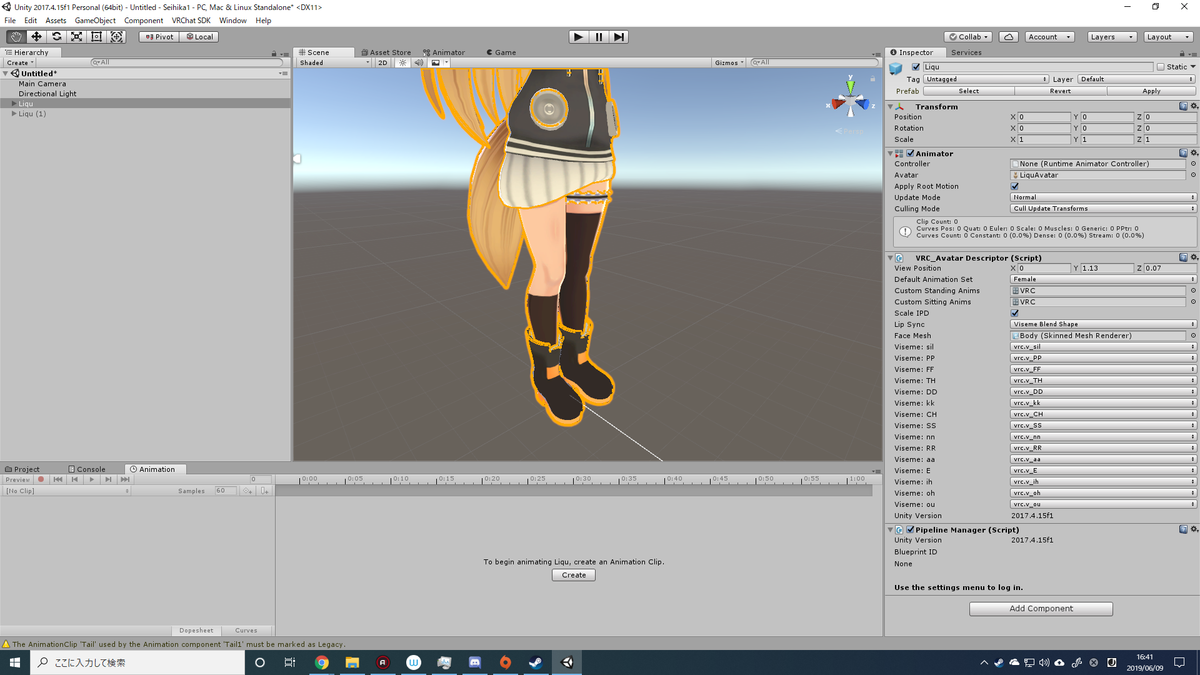Enable the Static checkbox
The height and width of the screenshot is (675, 1200).
pos(1161,67)
